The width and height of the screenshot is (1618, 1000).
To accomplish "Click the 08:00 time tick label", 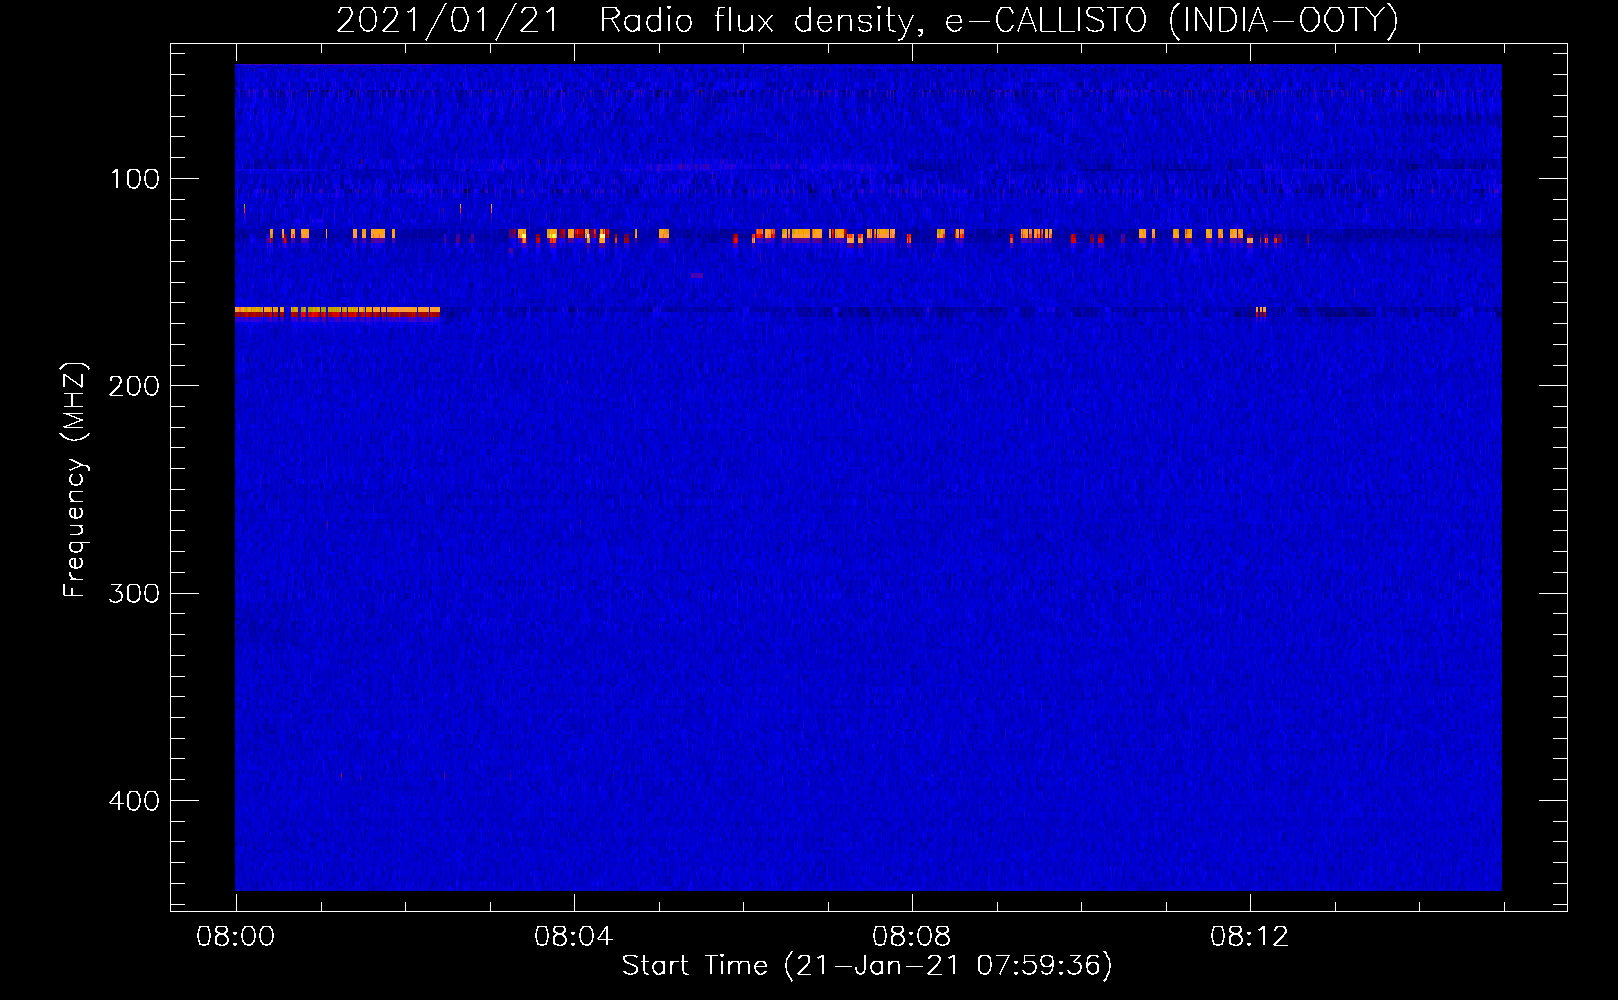I will tap(235, 937).
